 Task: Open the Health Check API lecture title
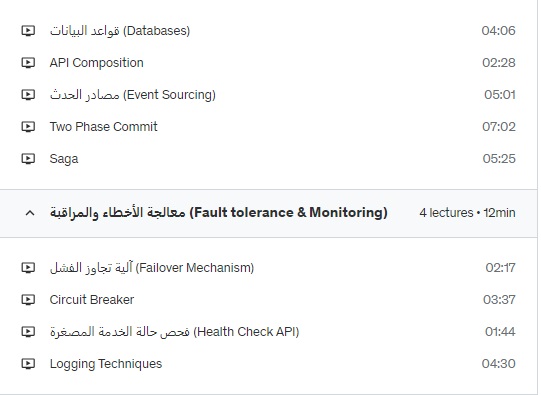[x=175, y=332]
